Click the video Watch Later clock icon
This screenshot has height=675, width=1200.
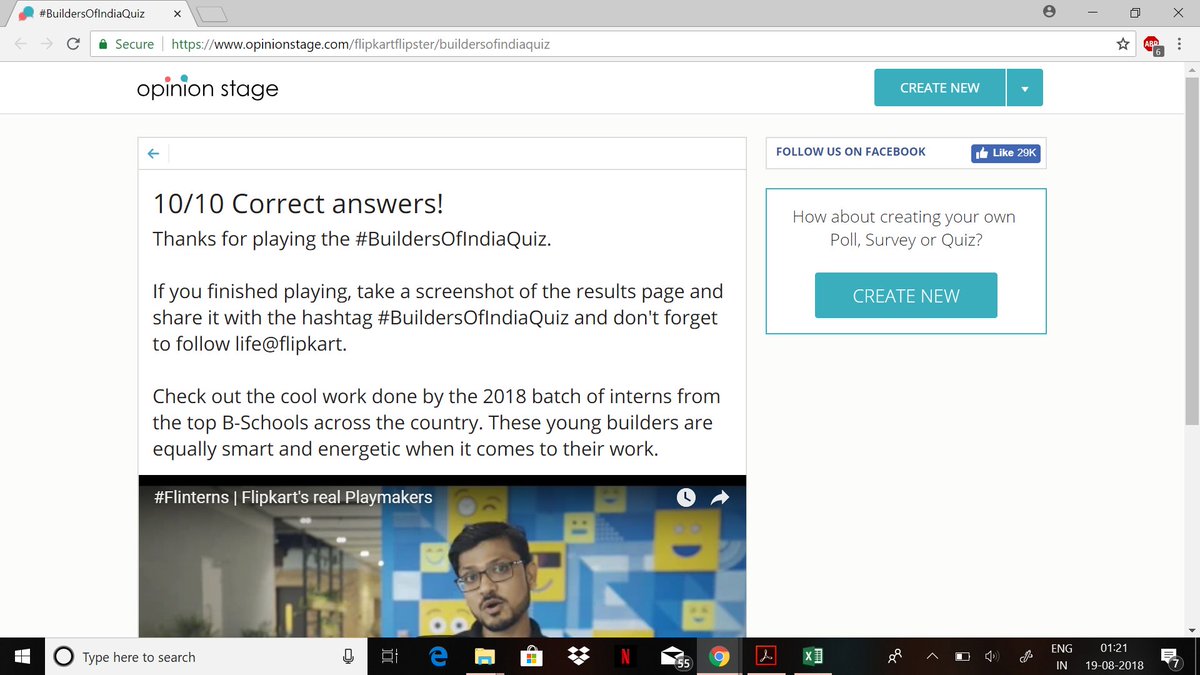tap(686, 497)
